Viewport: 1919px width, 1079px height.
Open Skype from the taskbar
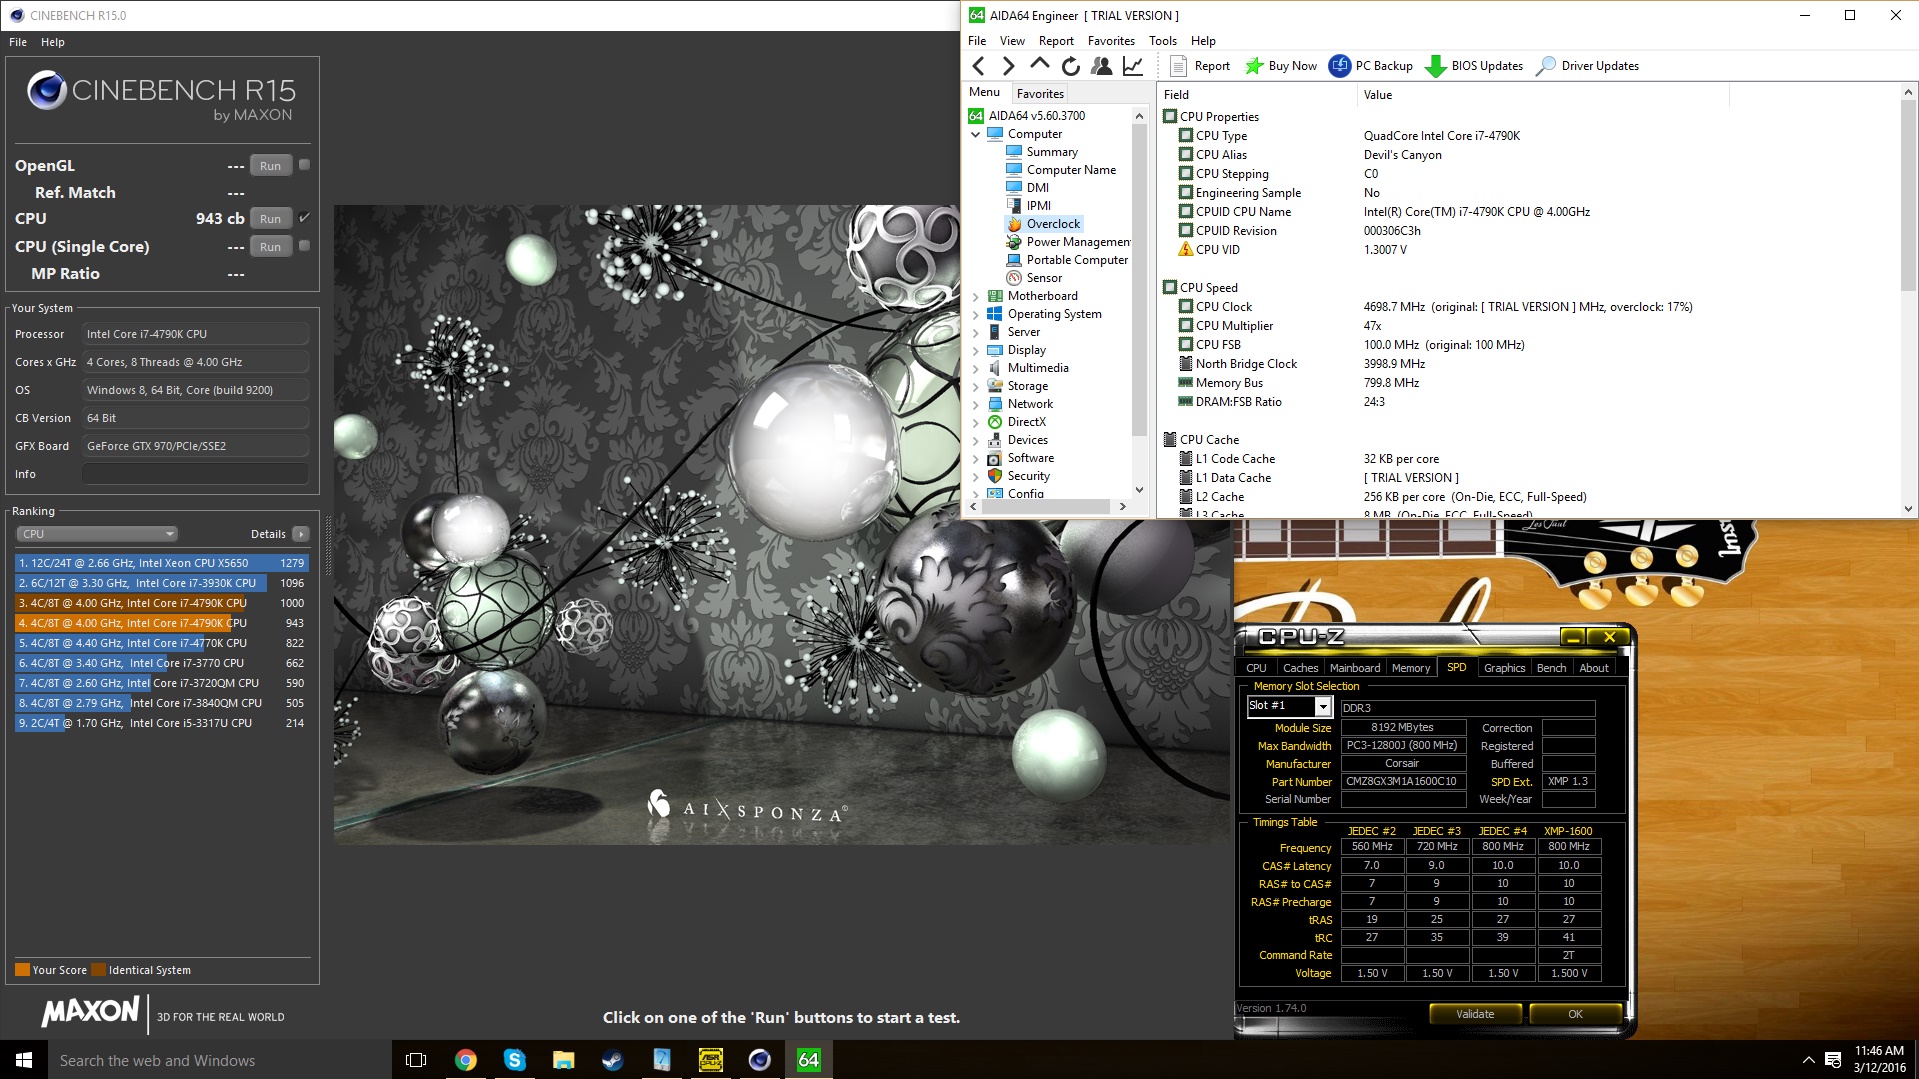tap(514, 1060)
